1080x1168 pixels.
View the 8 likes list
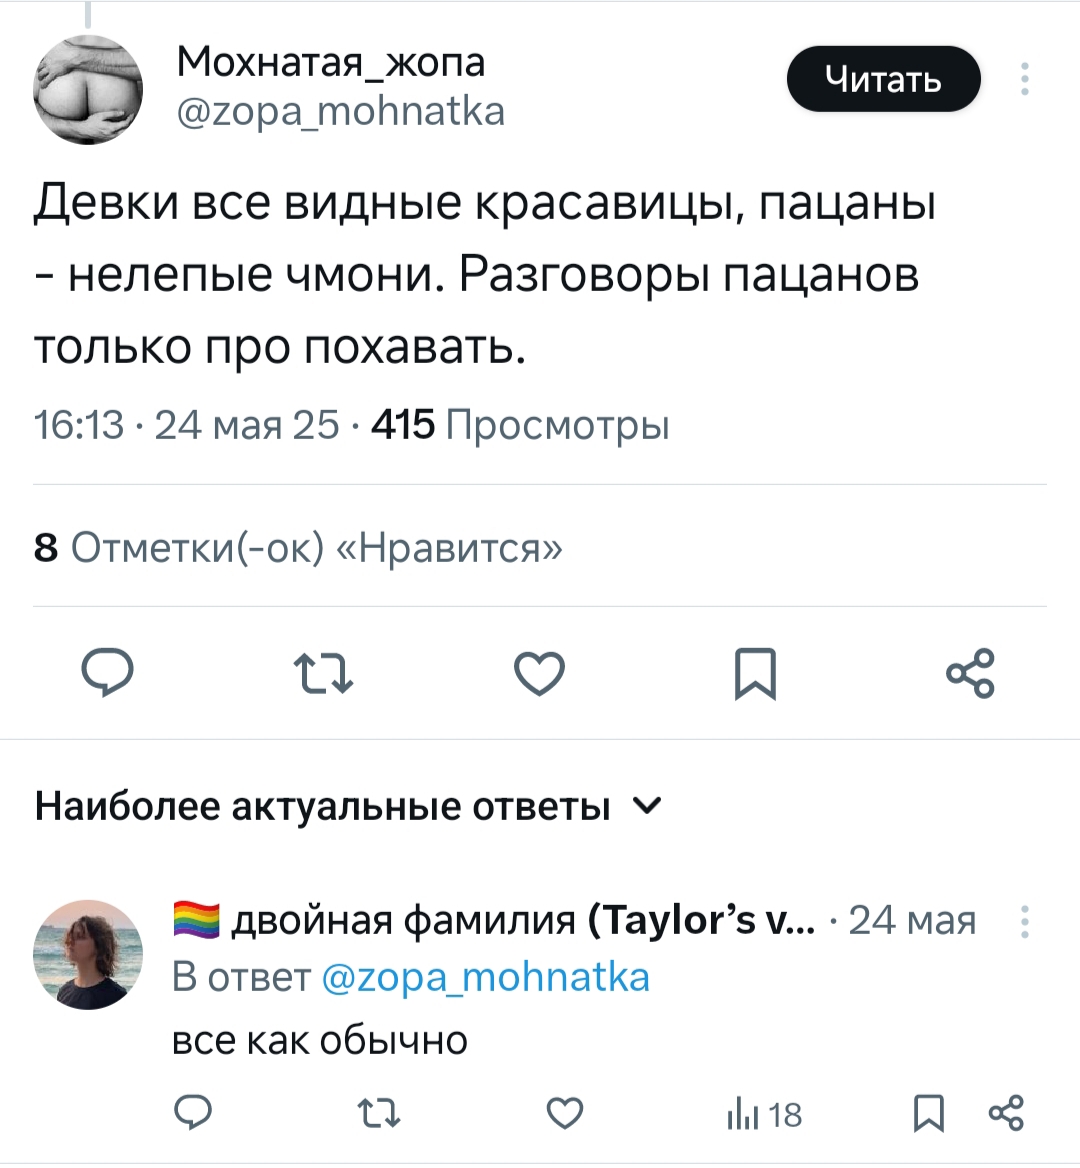298,548
